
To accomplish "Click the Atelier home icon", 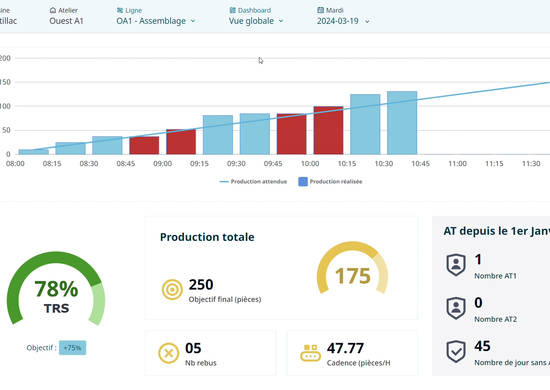I will (x=53, y=10).
